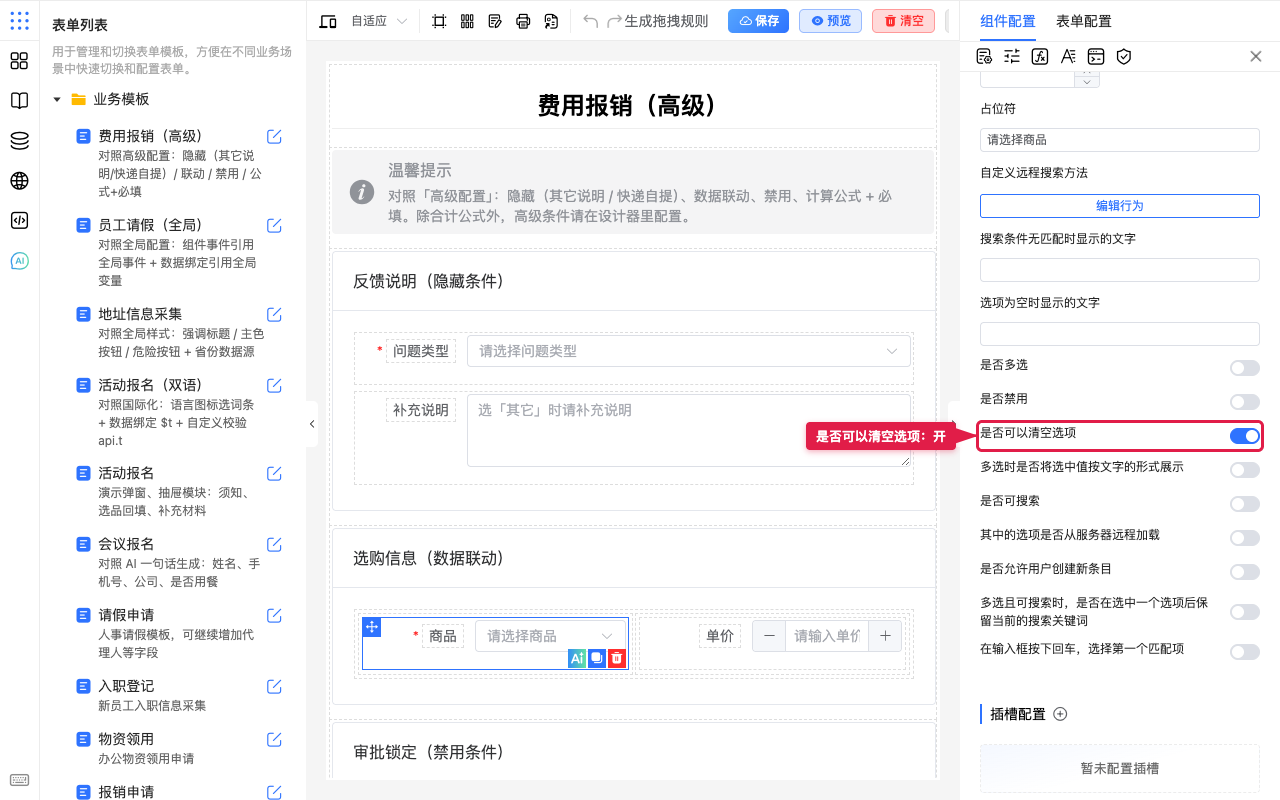Click the shield validation icon in config panel

click(1124, 56)
